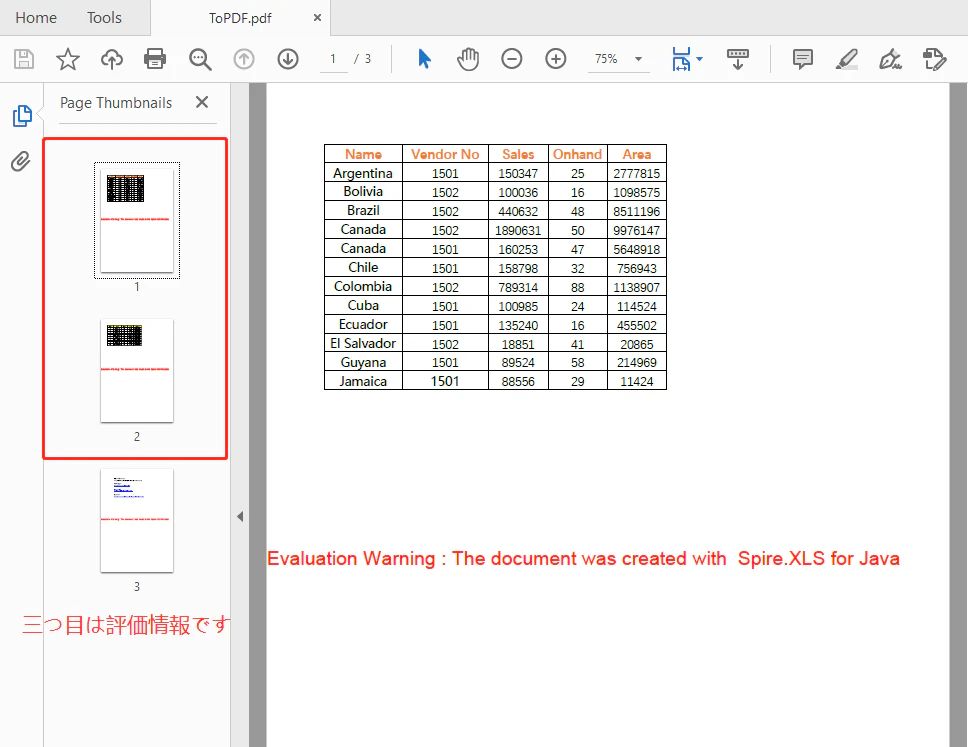Open the Page Thumbnails sidebar icon
This screenshot has height=747, width=968.
pos(22,115)
